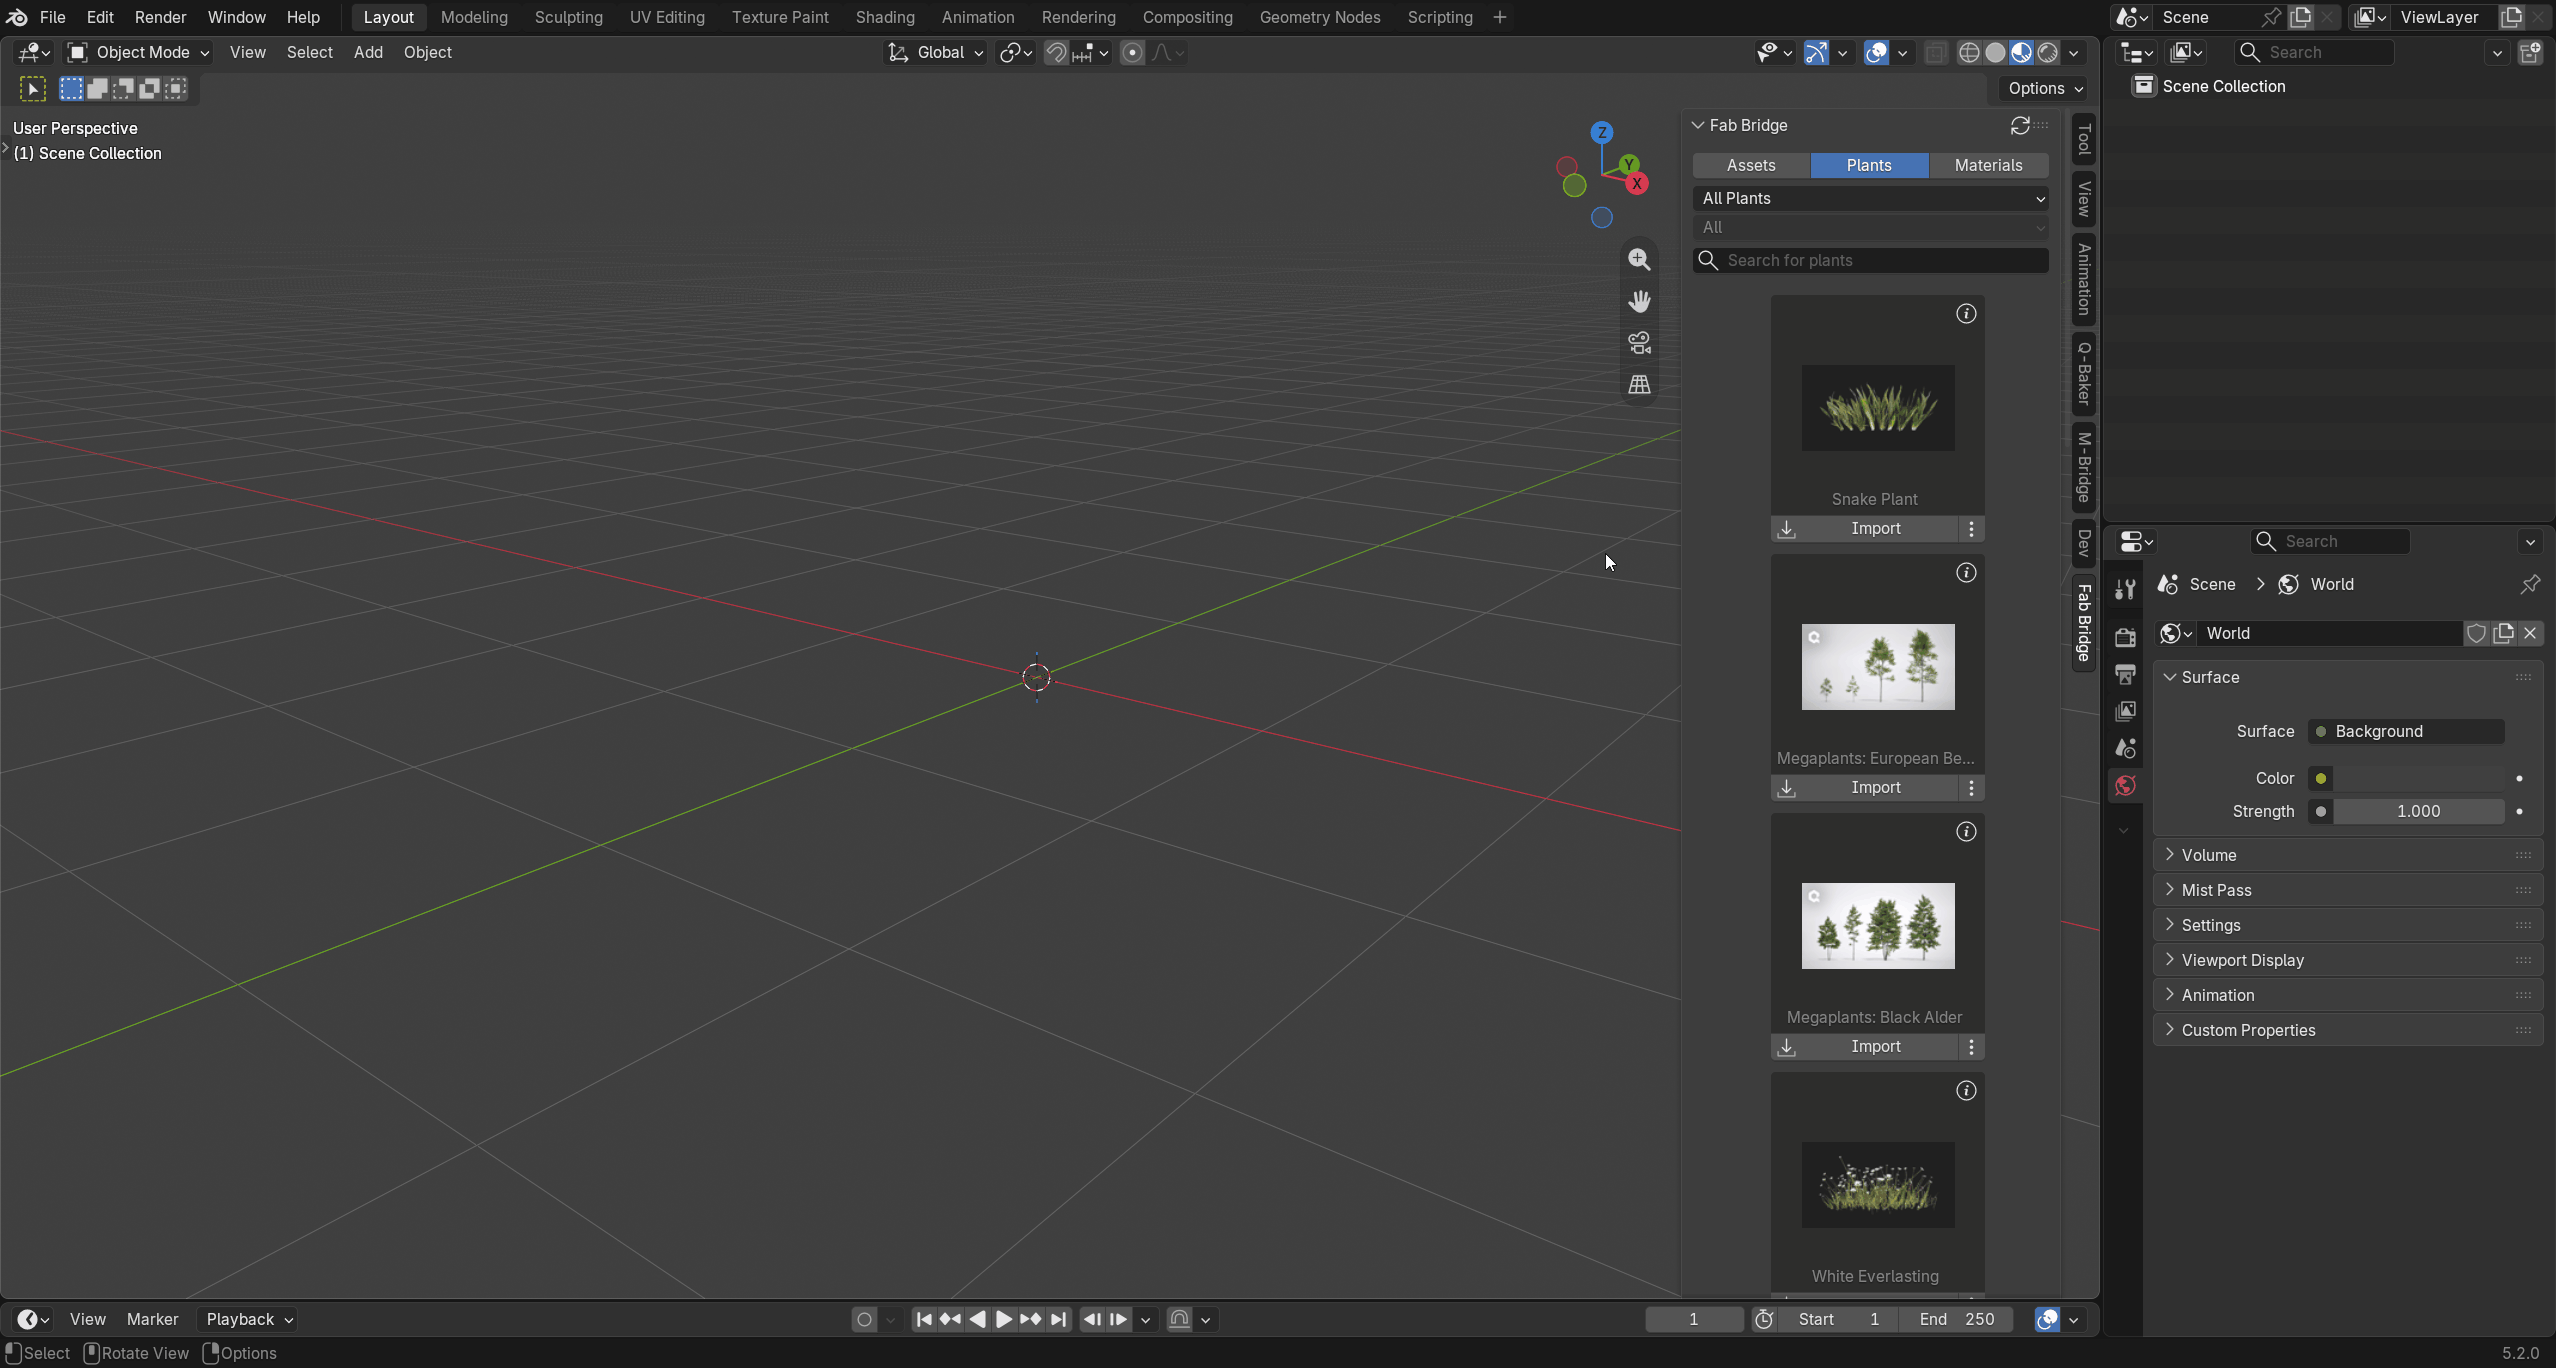The image size is (2556, 1368).
Task: Select the solid viewport shading icon
Action: pos(1995,53)
